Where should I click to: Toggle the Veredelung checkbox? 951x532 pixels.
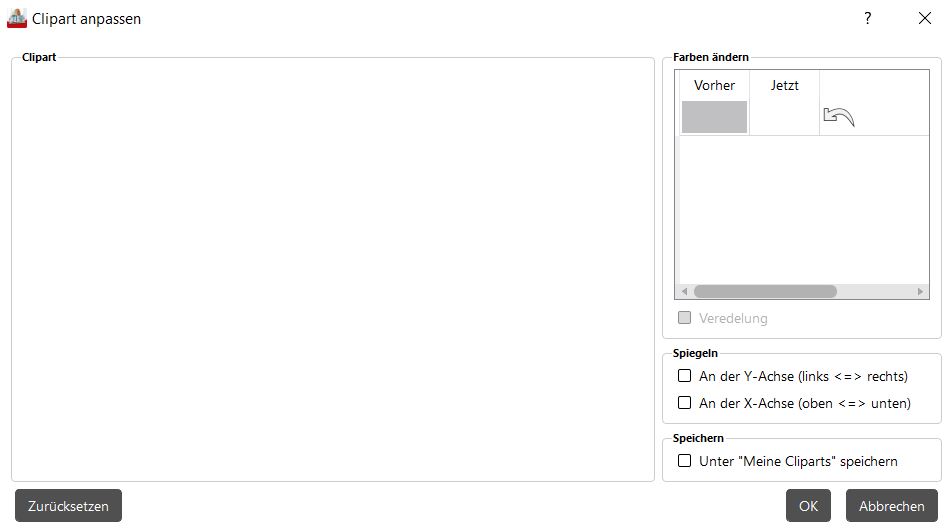pyautogui.click(x=685, y=318)
